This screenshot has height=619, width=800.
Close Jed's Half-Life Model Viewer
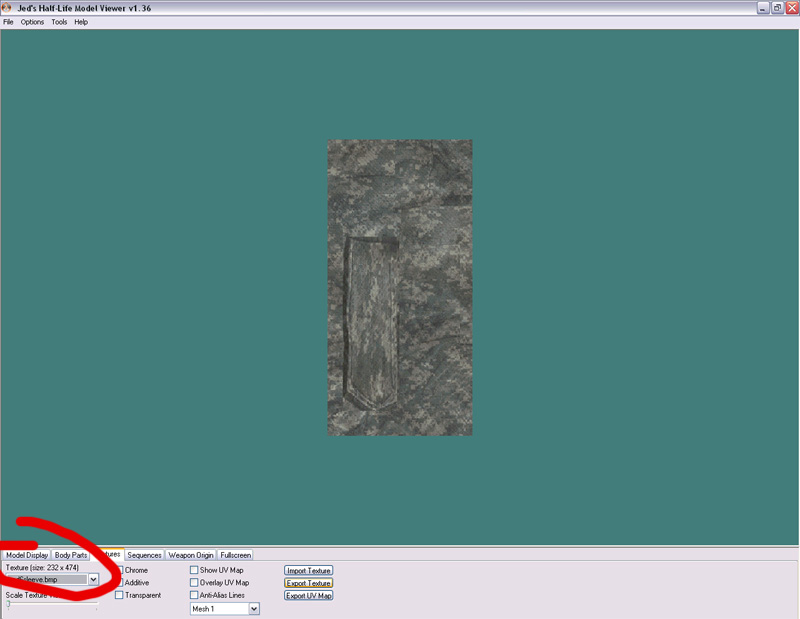(x=791, y=7)
